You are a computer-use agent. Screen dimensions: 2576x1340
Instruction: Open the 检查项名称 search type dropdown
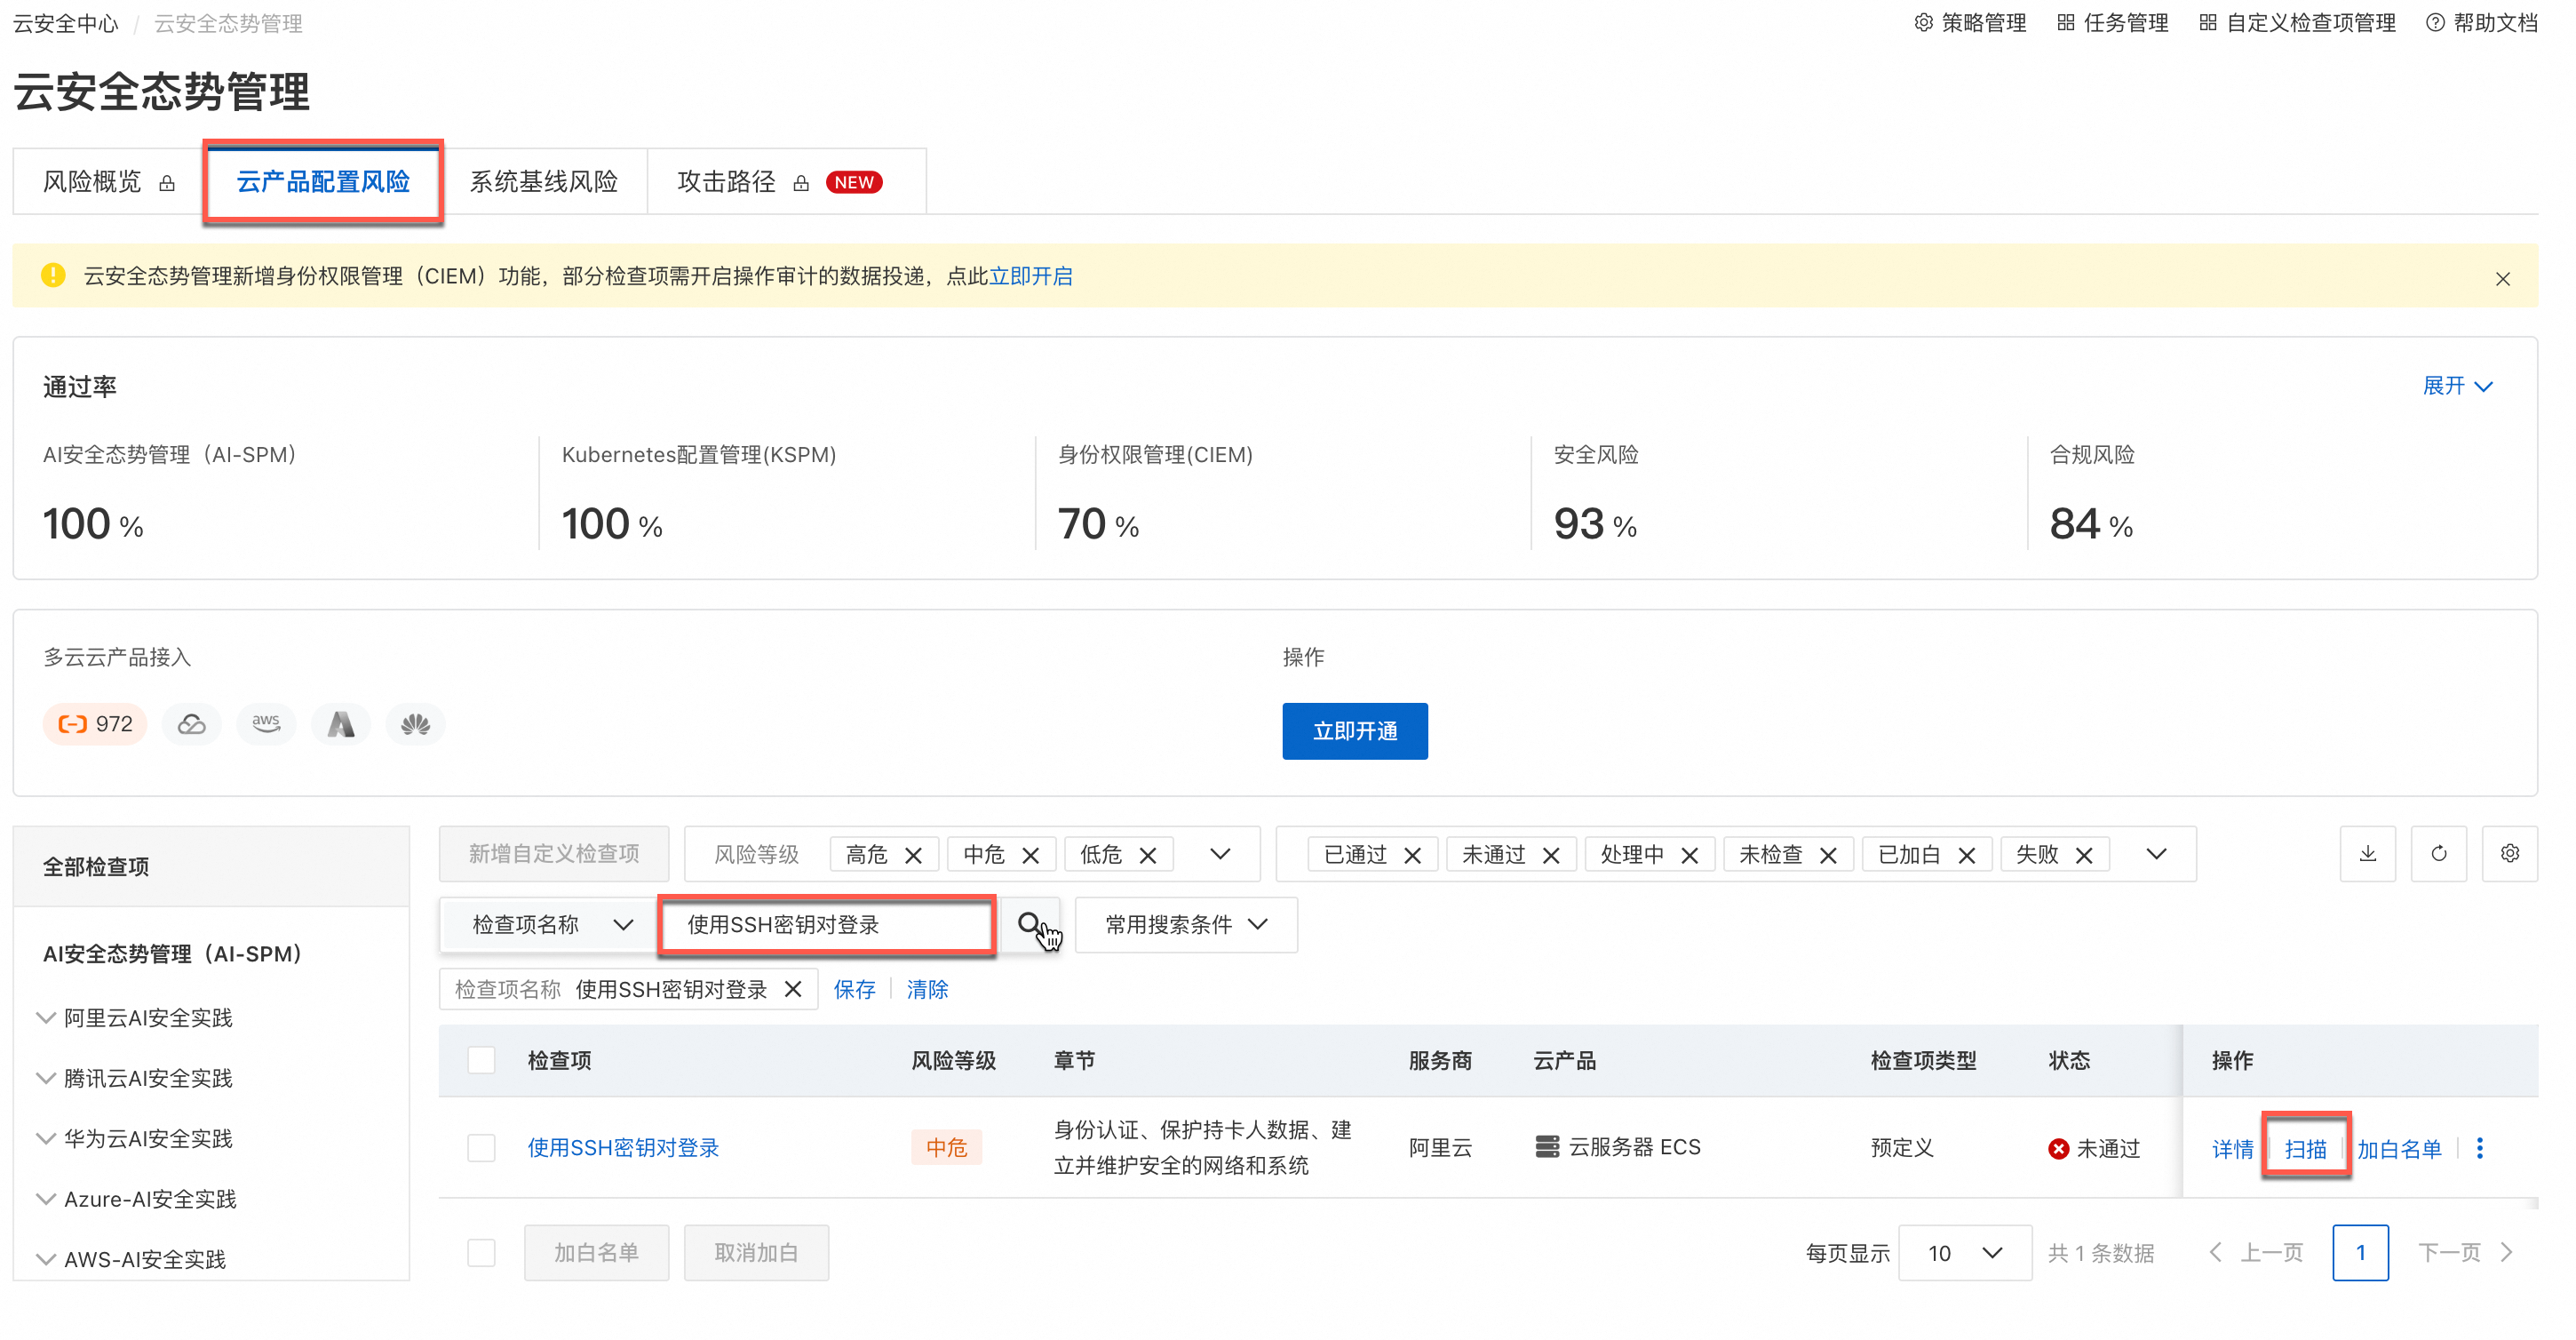coord(550,924)
